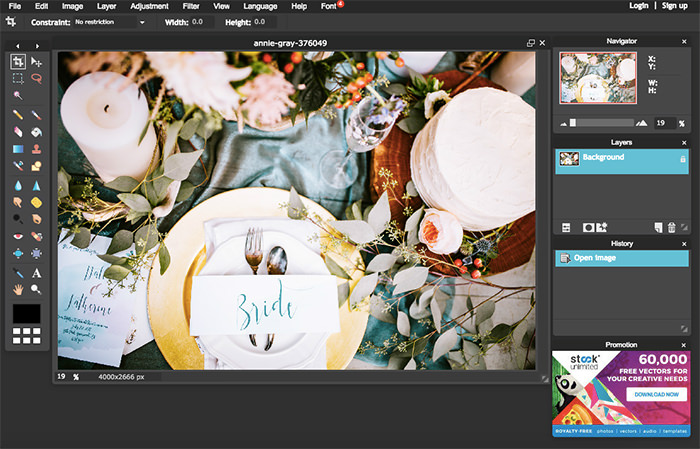Image resolution: width=700 pixels, height=449 pixels.
Task: Select the Hand pan tool
Action: (x=18, y=289)
